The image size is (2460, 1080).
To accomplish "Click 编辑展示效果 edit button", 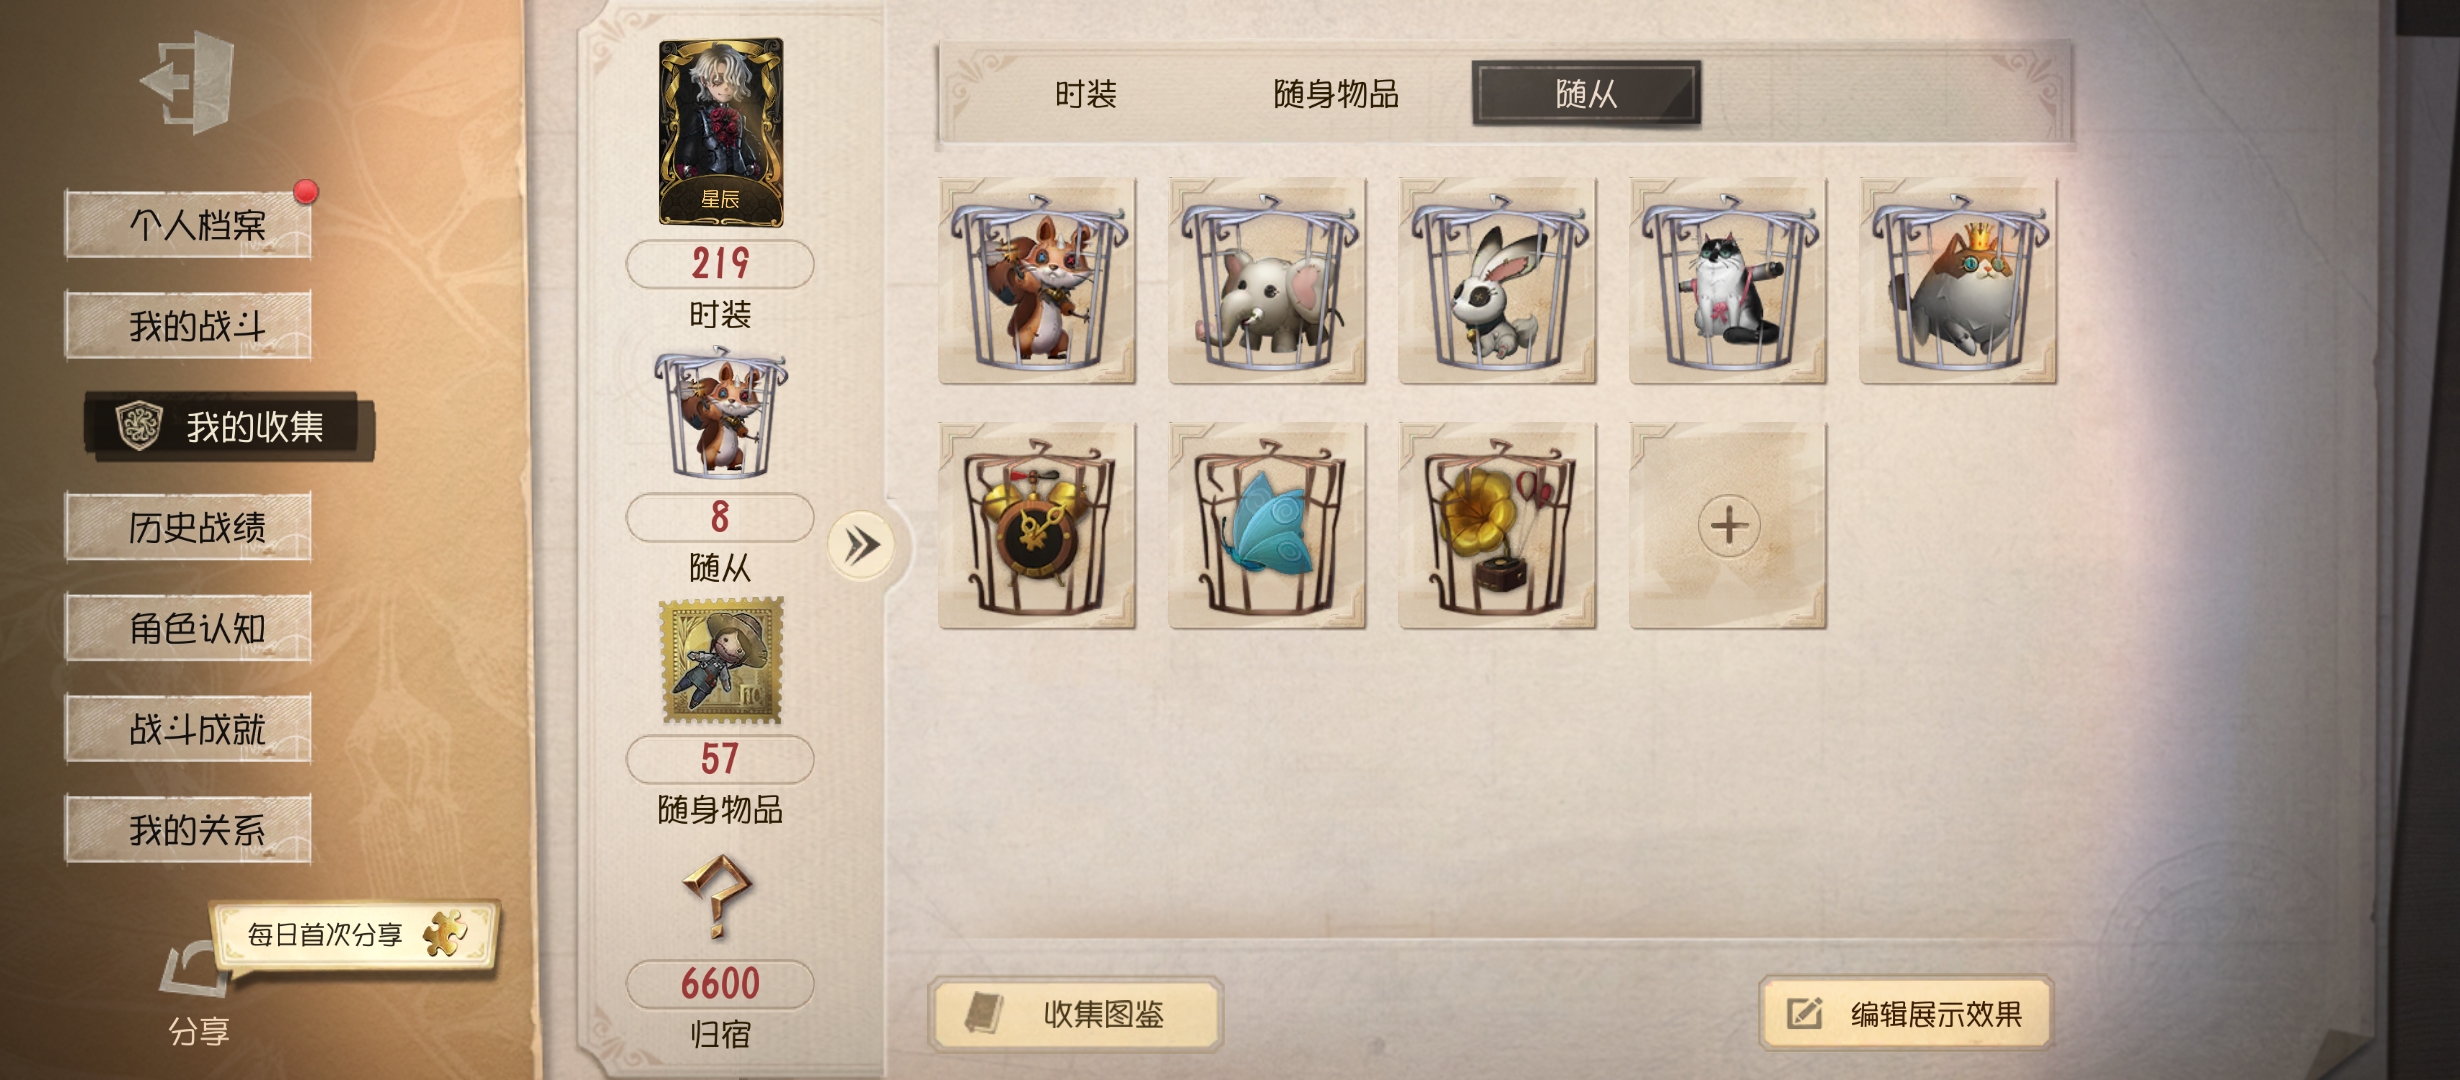I will pyautogui.click(x=1906, y=1014).
